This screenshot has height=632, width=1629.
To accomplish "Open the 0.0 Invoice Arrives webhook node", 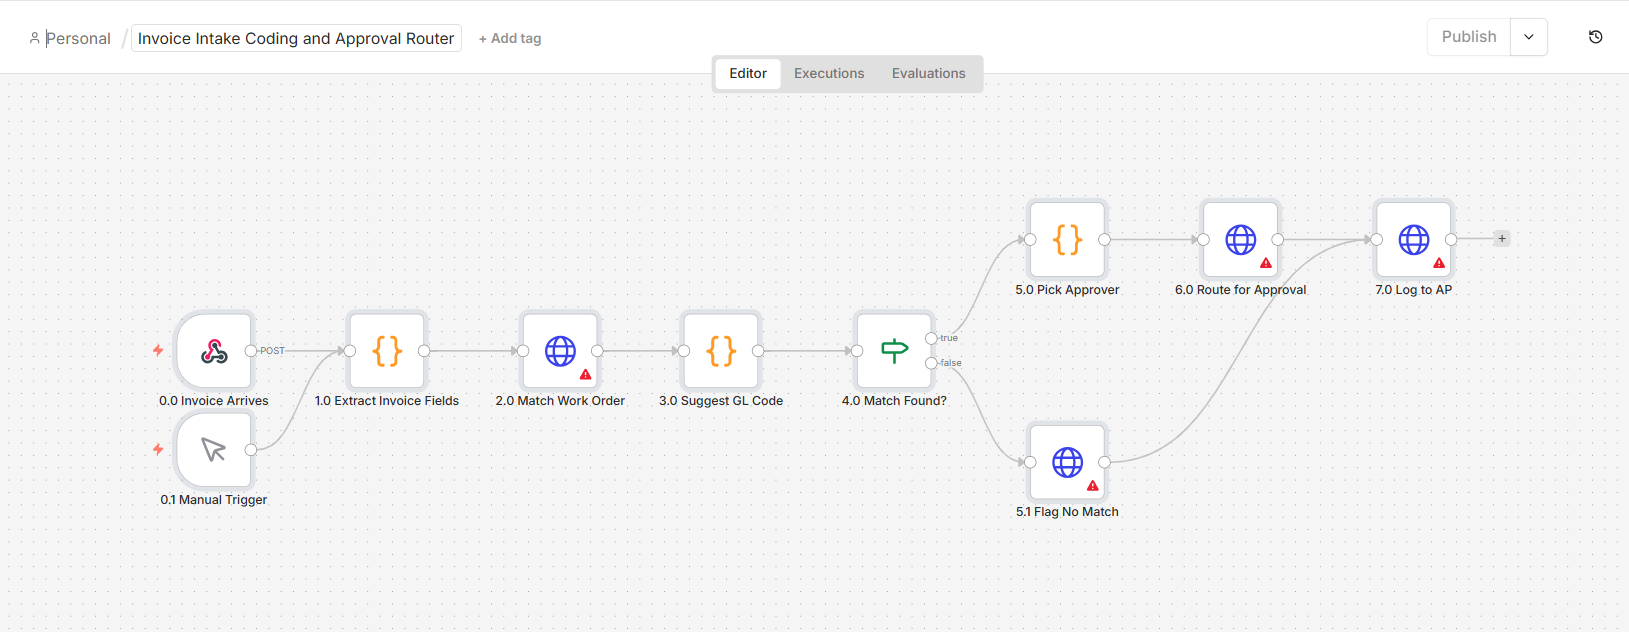I will coord(214,351).
